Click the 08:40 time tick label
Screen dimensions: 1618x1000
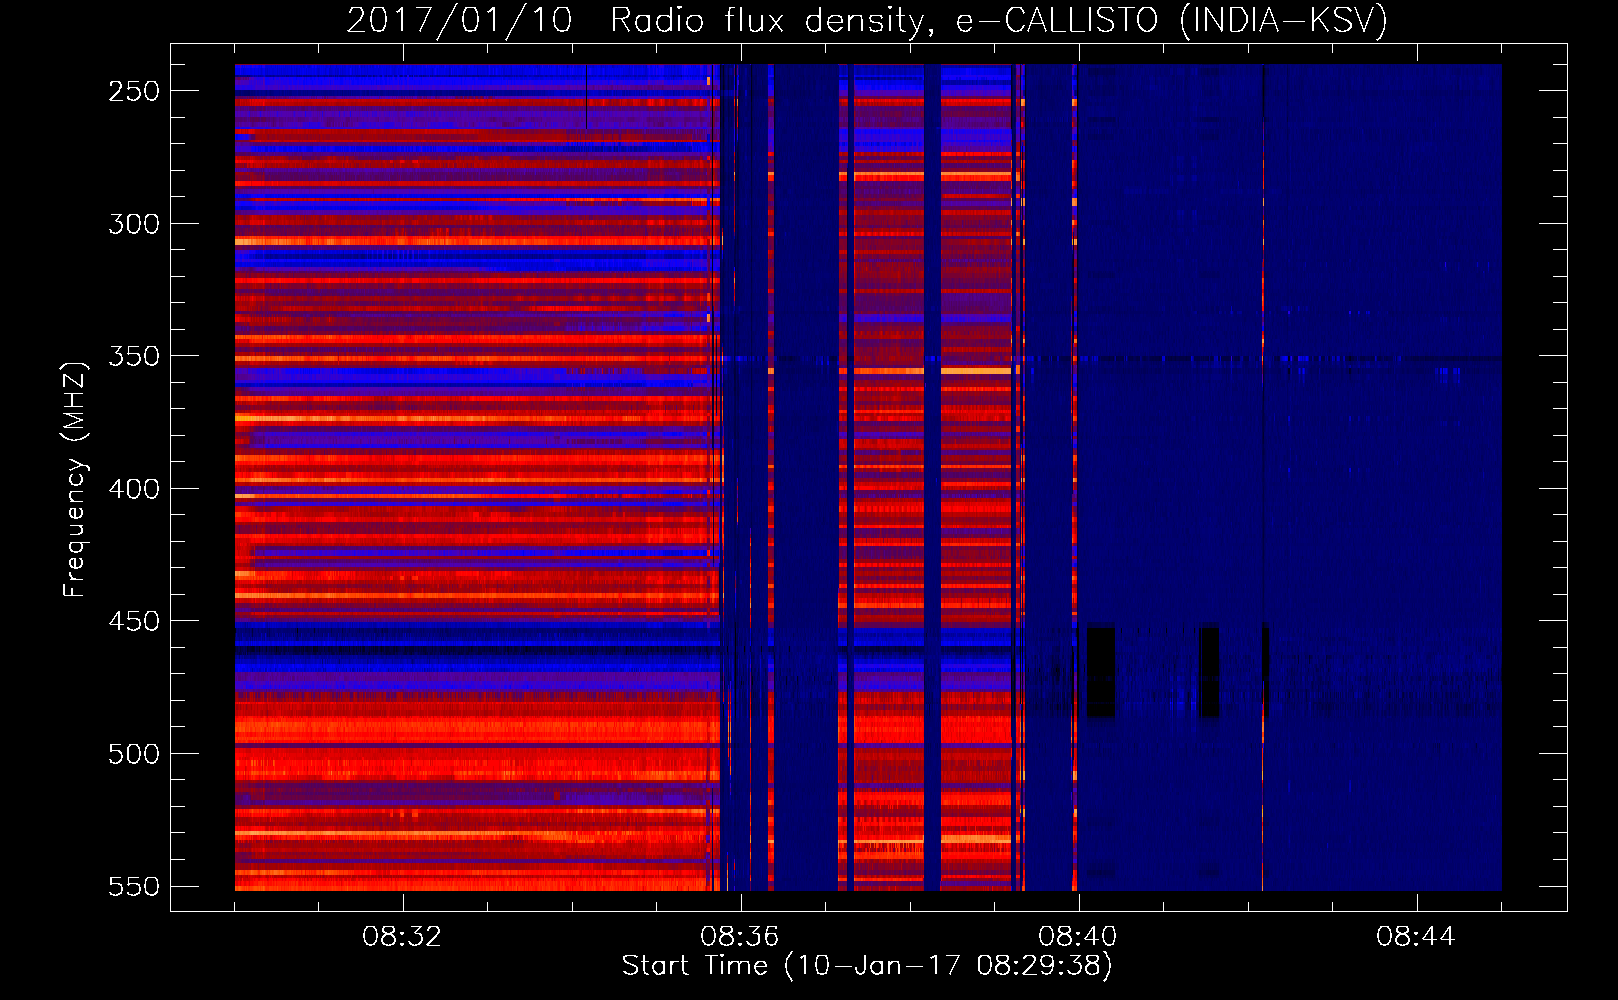tap(1078, 937)
